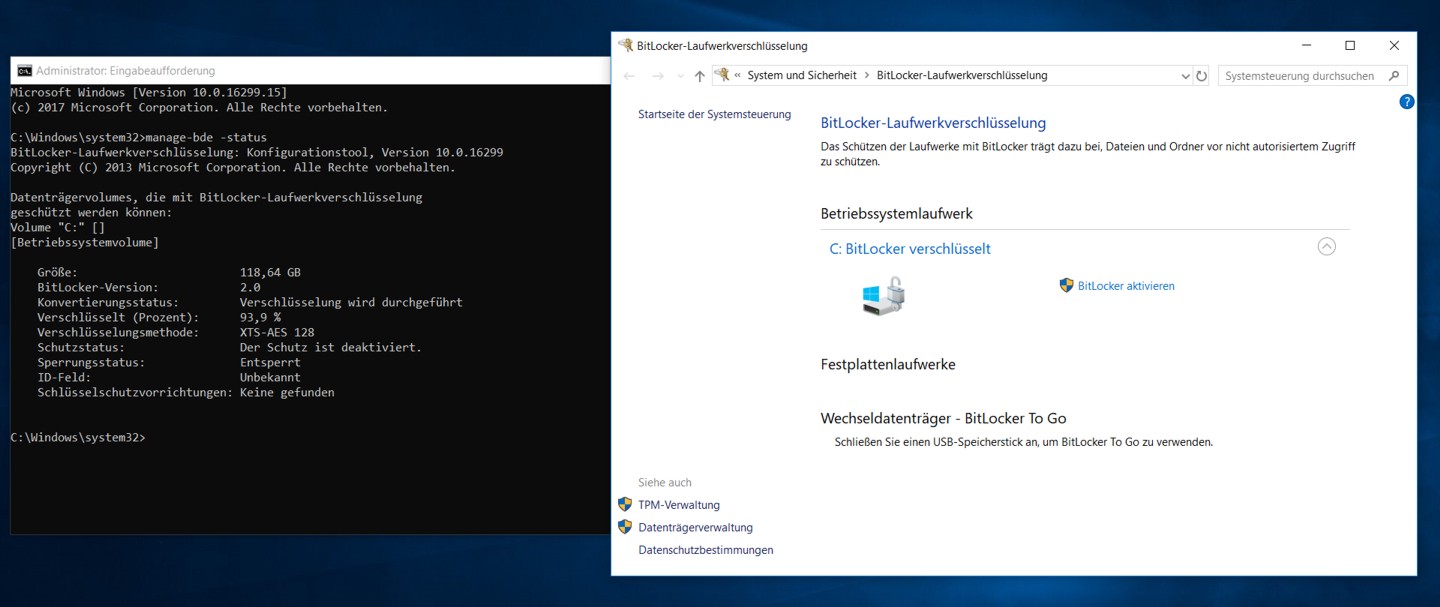The width and height of the screenshot is (1440, 607).
Task: Click the address bar key icon
Action: point(722,75)
